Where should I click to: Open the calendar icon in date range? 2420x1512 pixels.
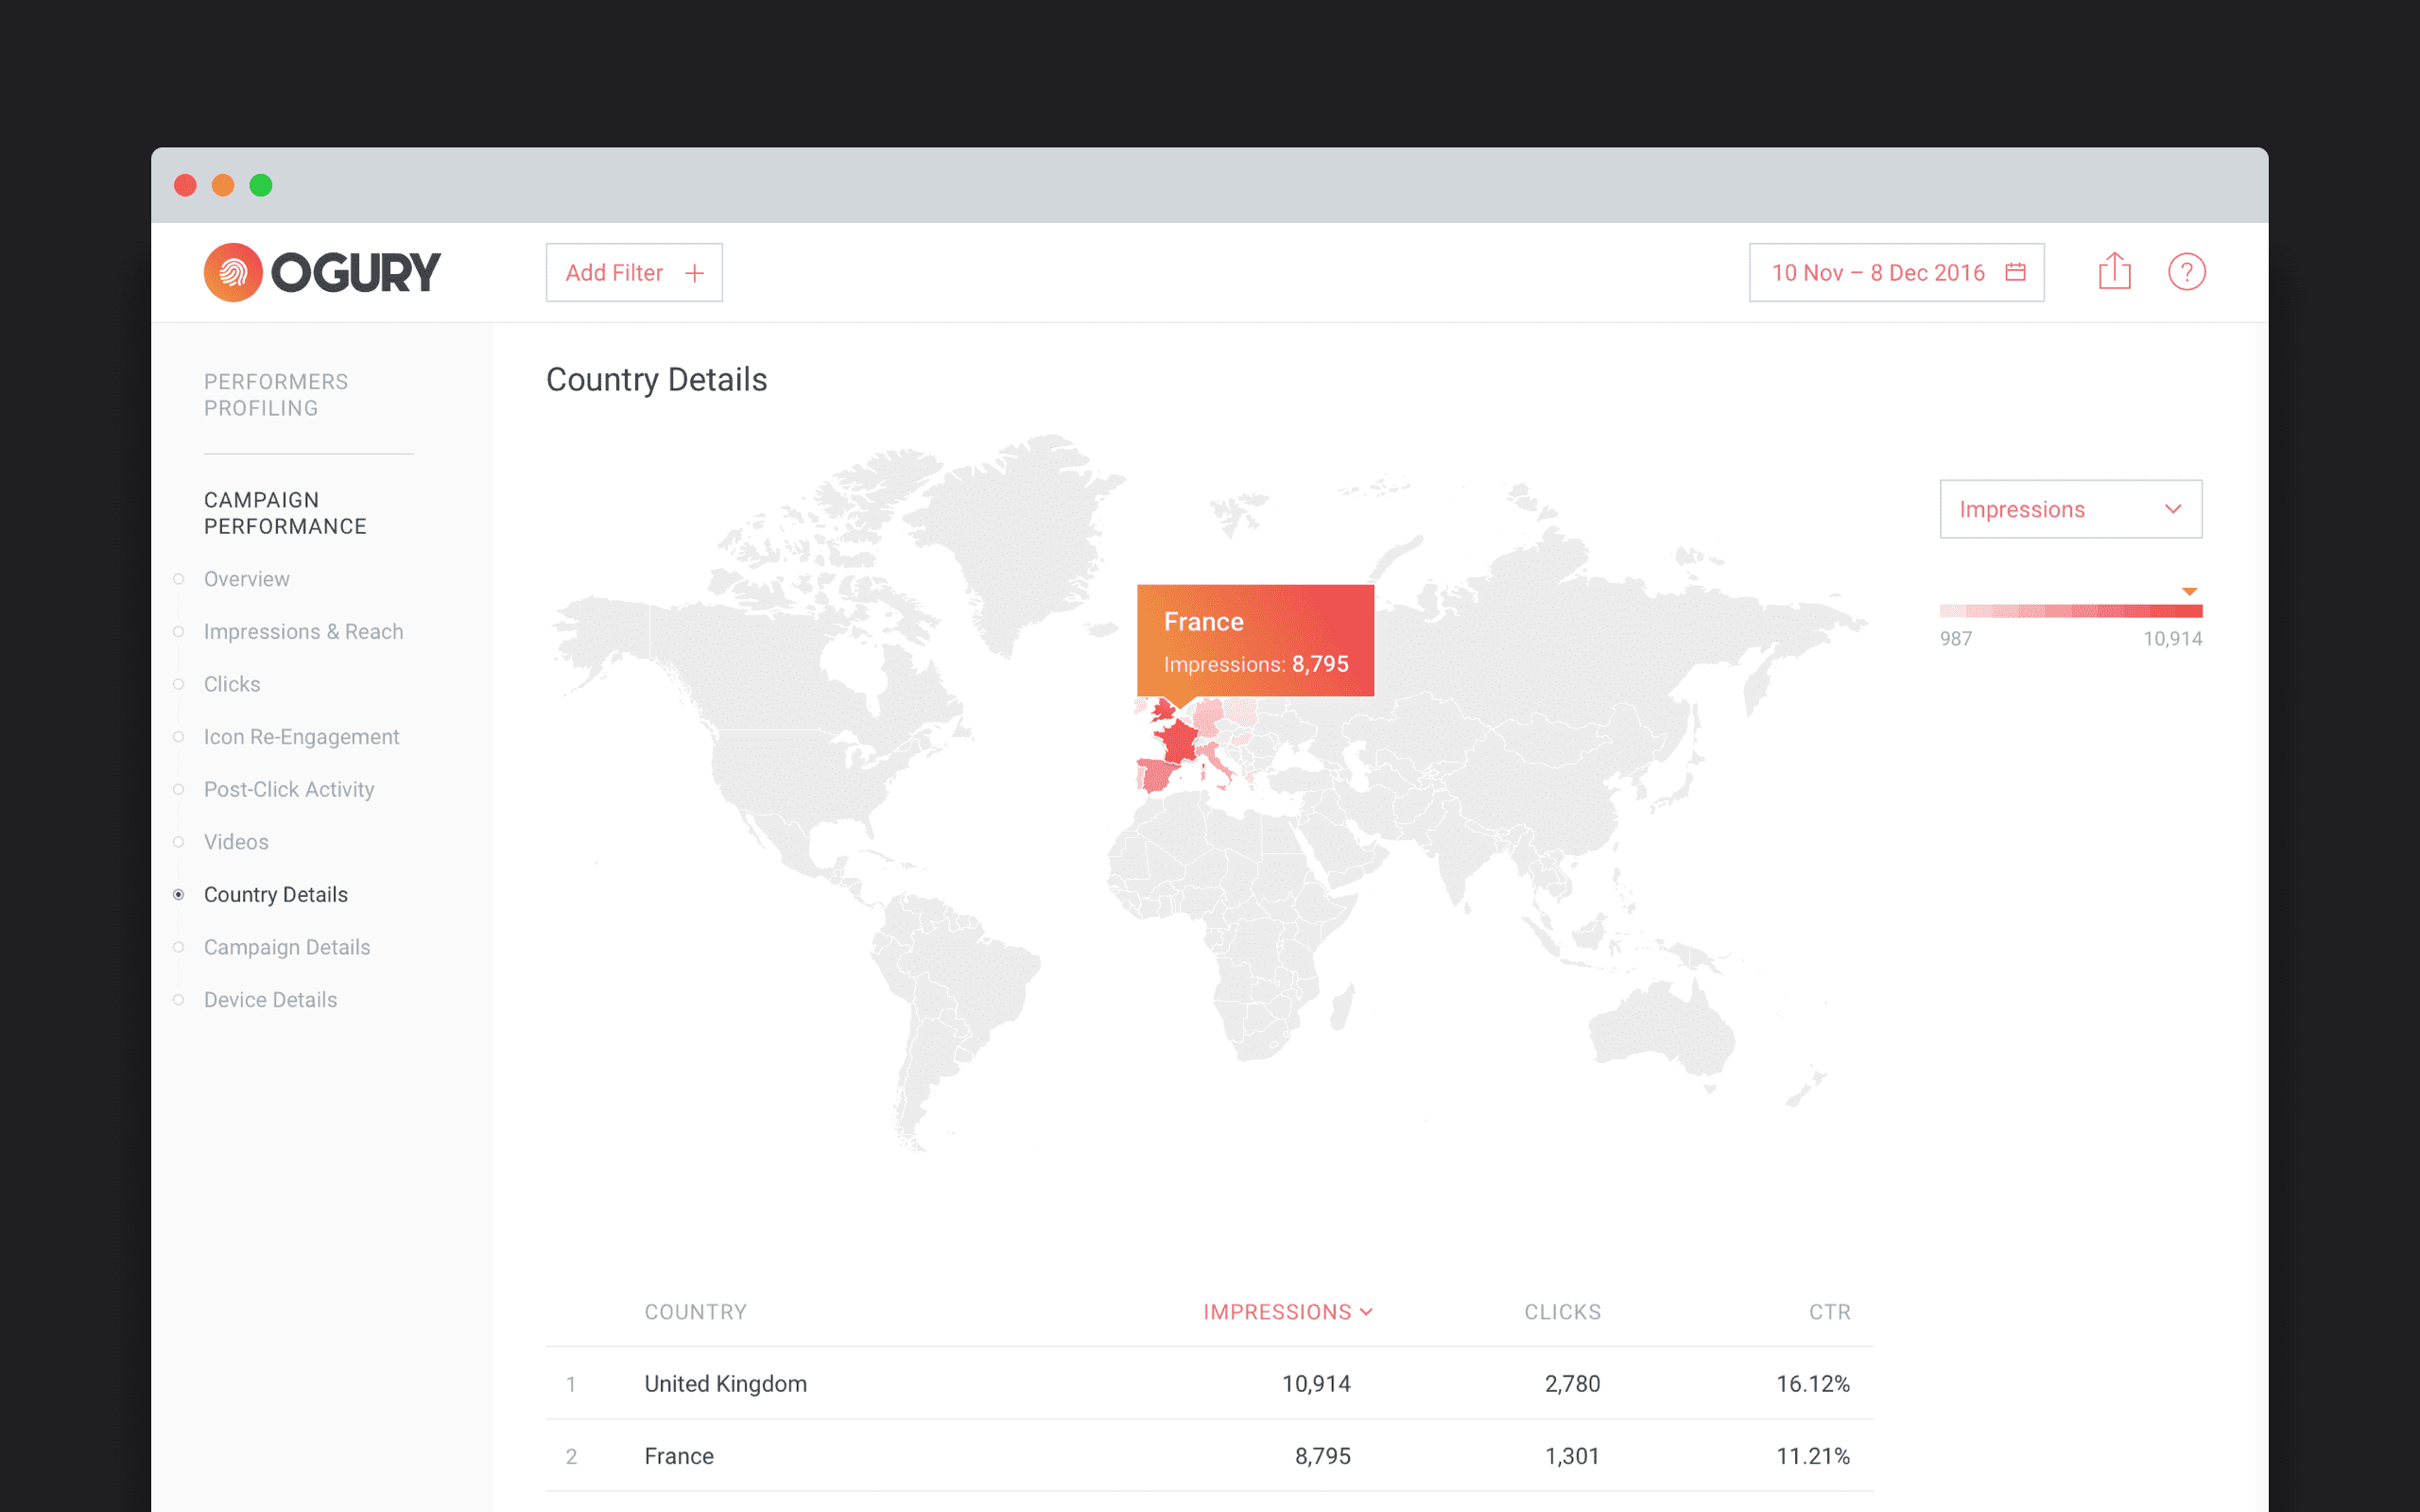(2016, 272)
